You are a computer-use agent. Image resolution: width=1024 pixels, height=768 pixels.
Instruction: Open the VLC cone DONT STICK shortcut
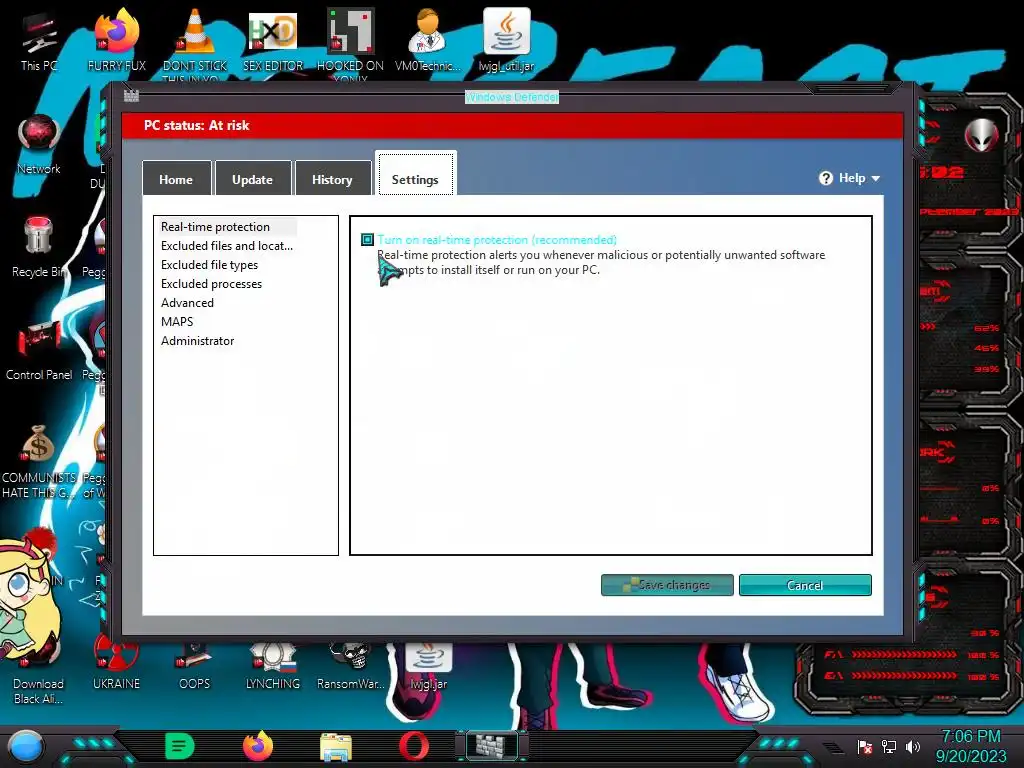pyautogui.click(x=195, y=40)
